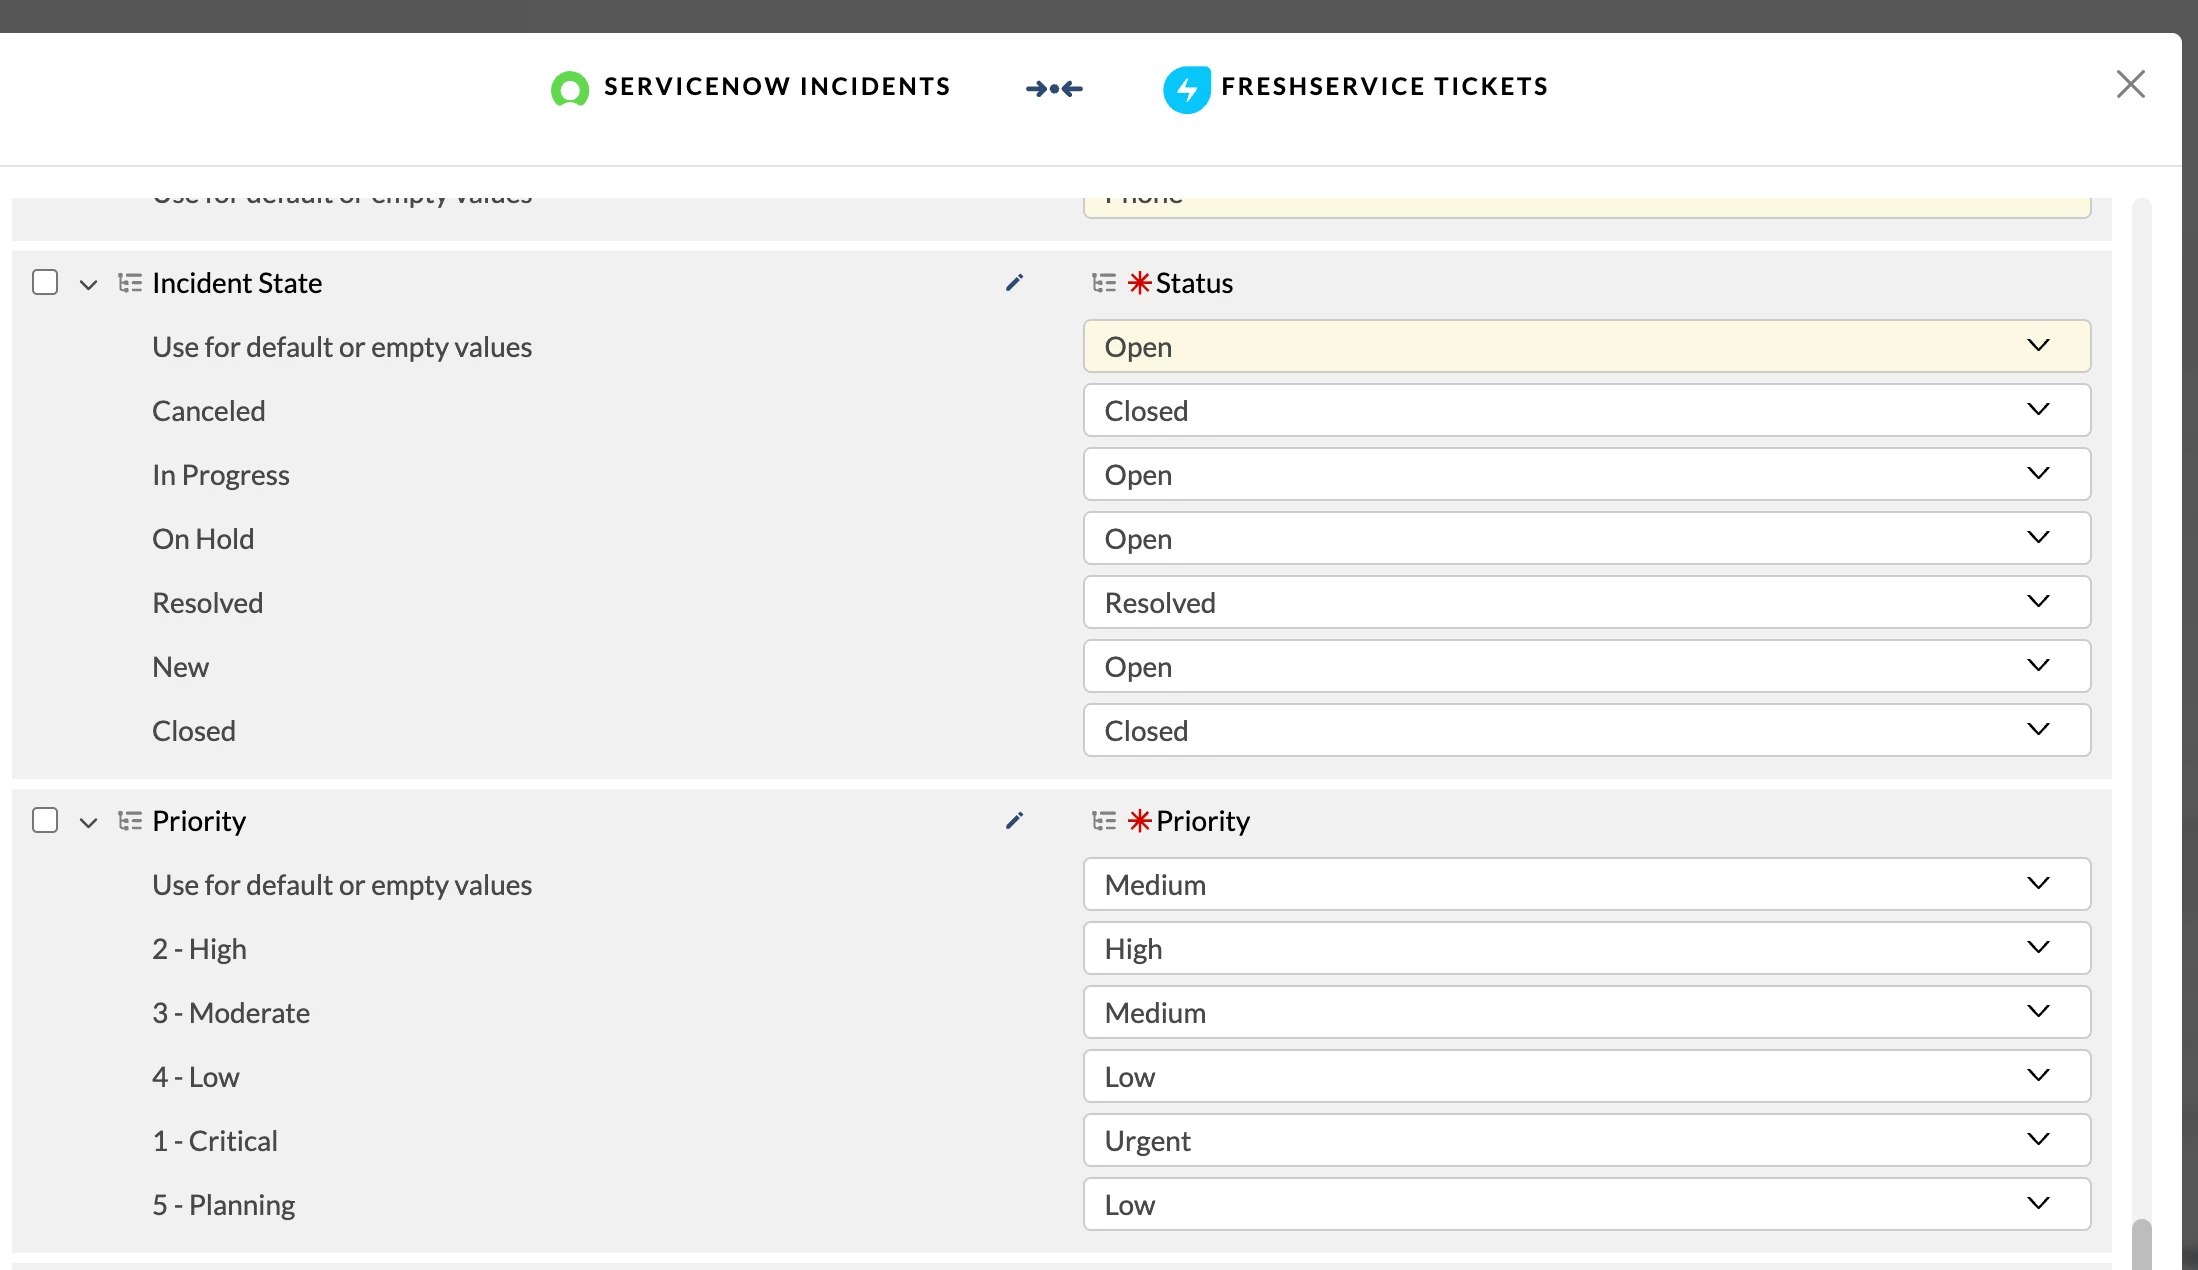Click the 3 - Moderate value label
Image resolution: width=2198 pixels, height=1270 pixels.
tap(231, 1013)
